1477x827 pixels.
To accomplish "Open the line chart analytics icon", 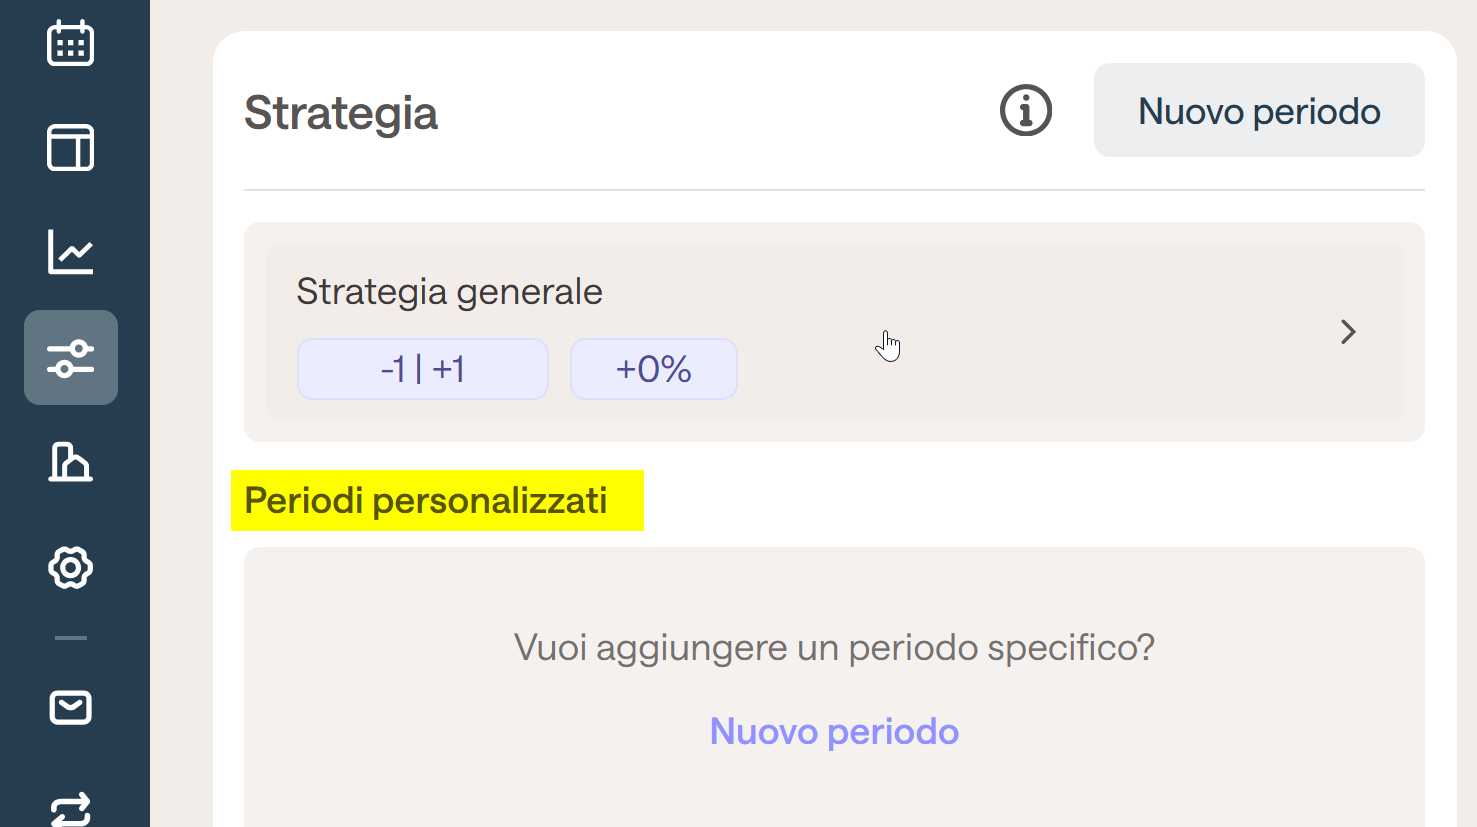I will 71,252.
